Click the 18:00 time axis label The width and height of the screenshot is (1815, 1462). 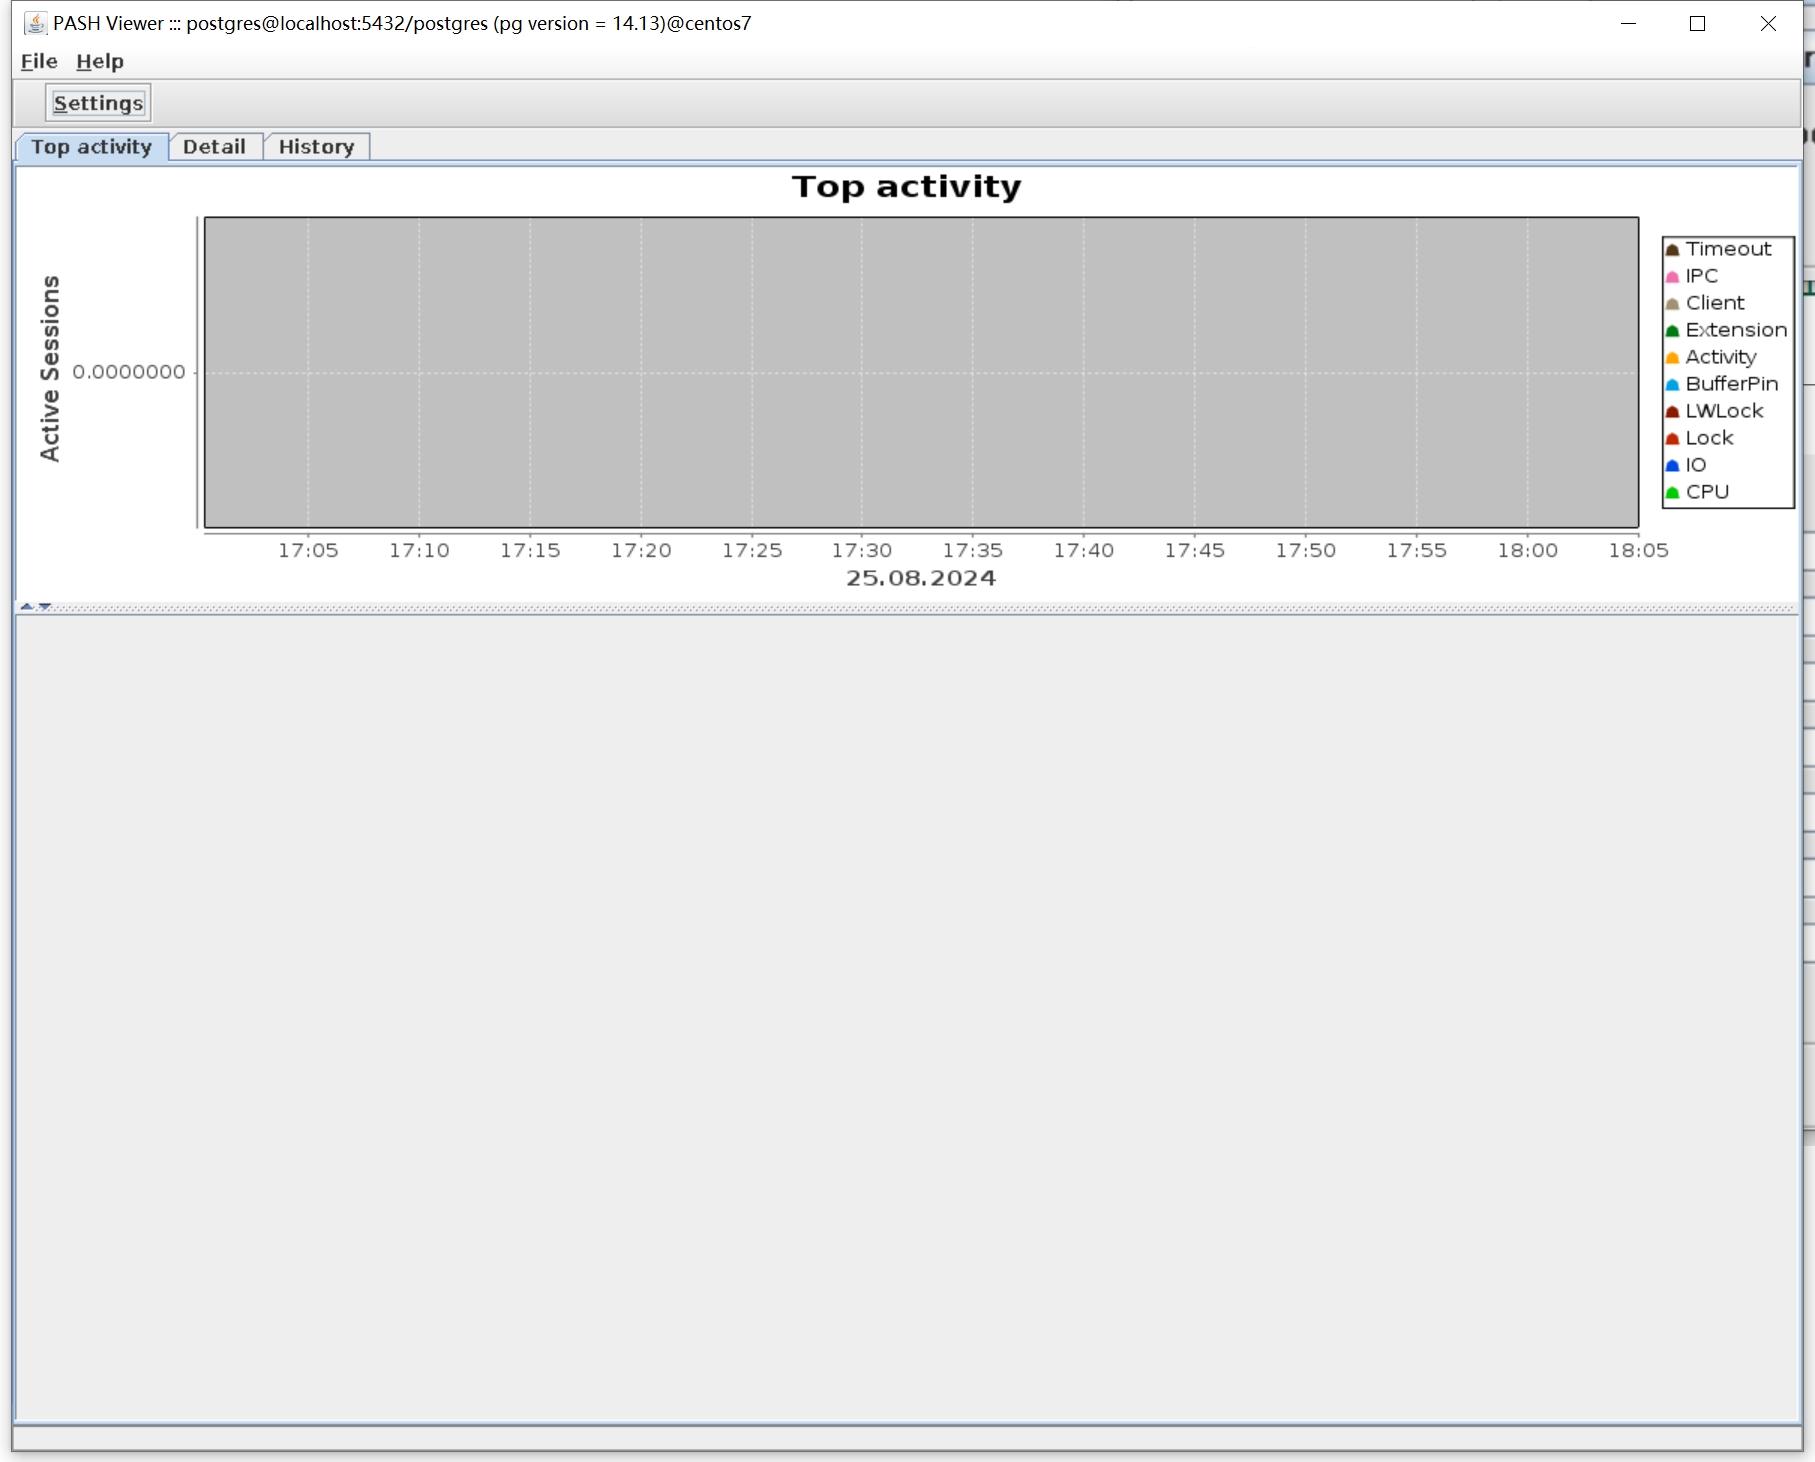point(1527,550)
